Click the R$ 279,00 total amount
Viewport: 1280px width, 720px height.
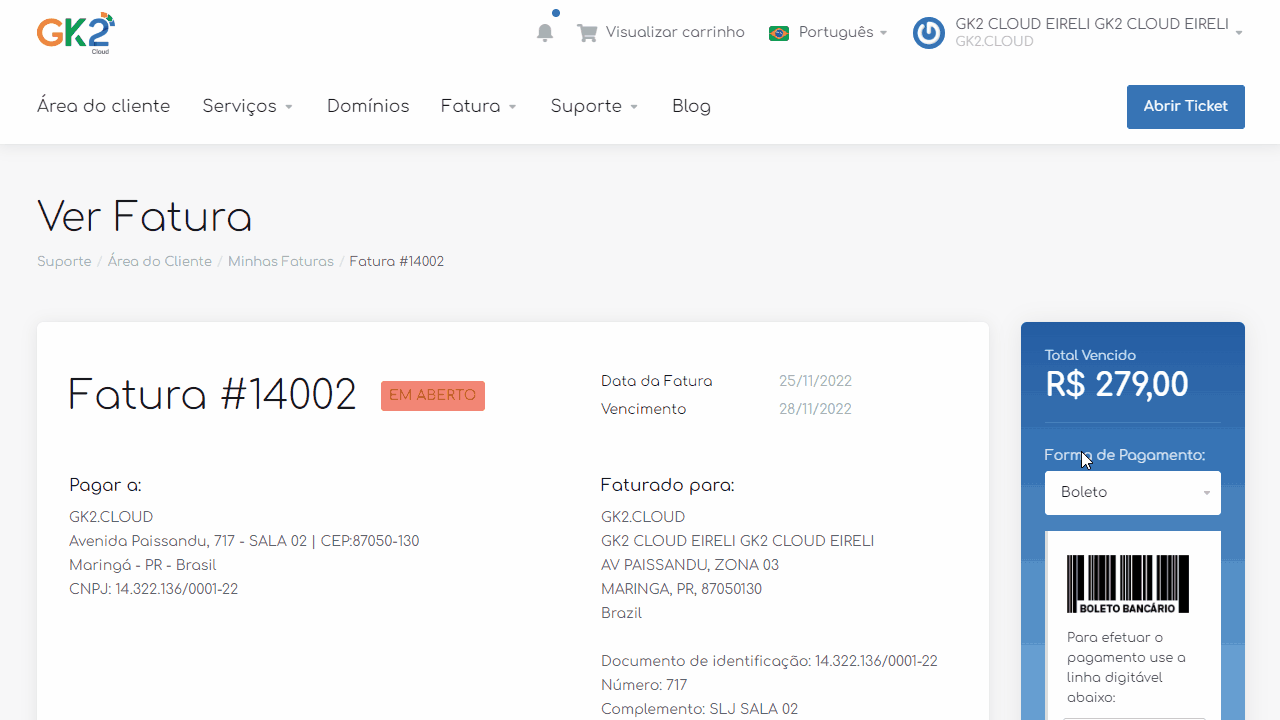(1117, 385)
